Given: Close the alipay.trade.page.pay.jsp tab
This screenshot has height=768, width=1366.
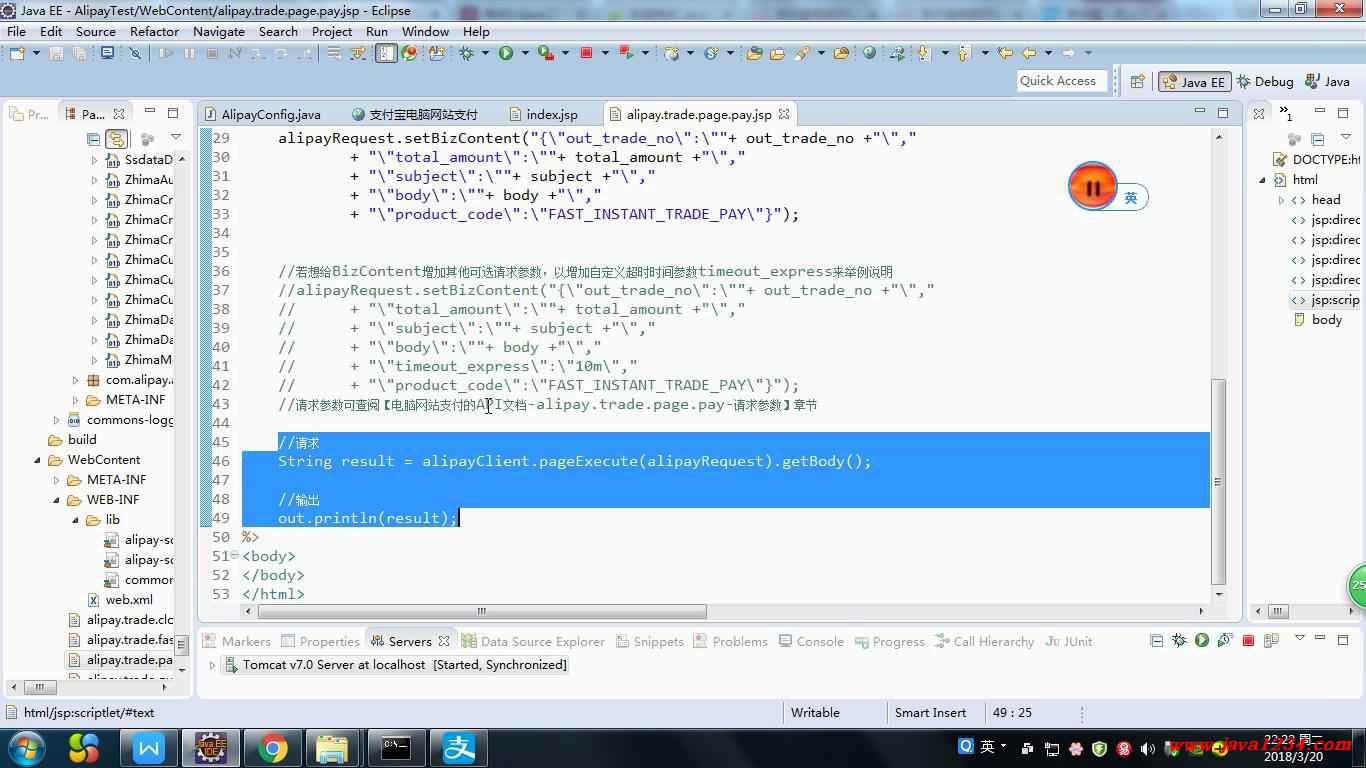Looking at the screenshot, I should click(784, 114).
